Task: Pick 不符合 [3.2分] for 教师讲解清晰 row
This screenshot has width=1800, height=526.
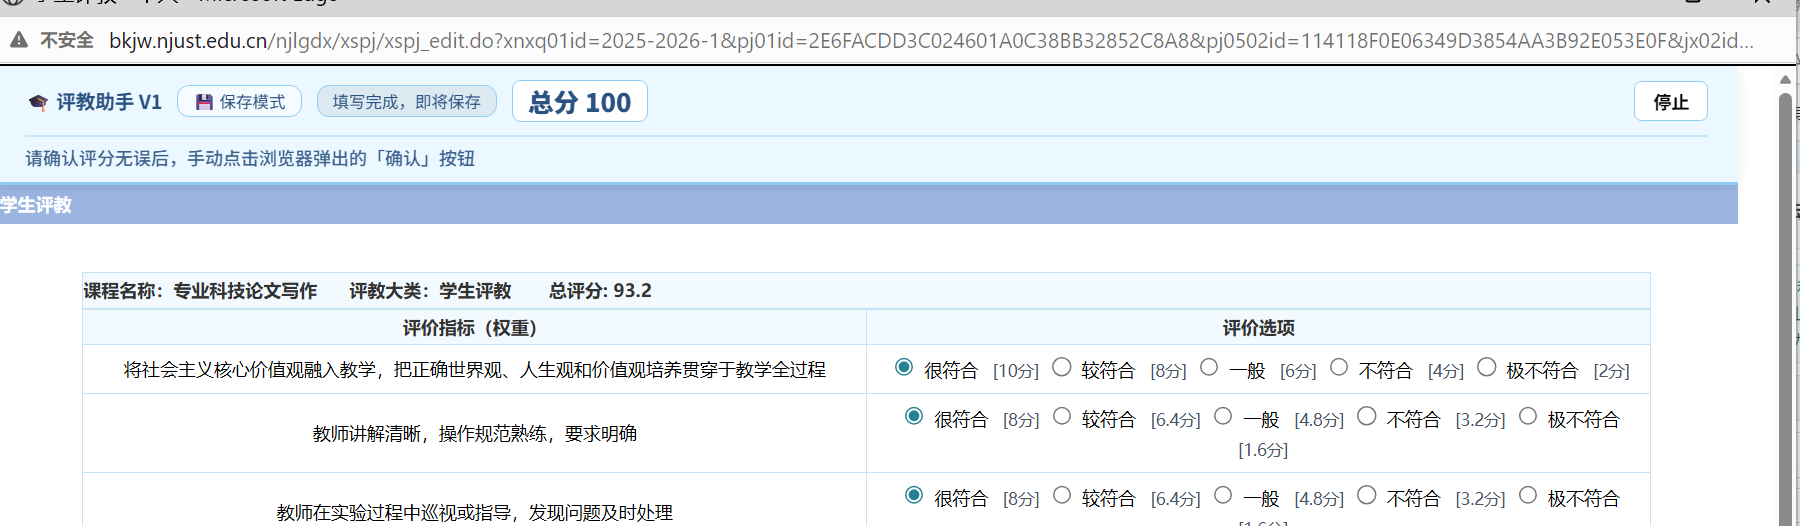Action: (x=1367, y=417)
